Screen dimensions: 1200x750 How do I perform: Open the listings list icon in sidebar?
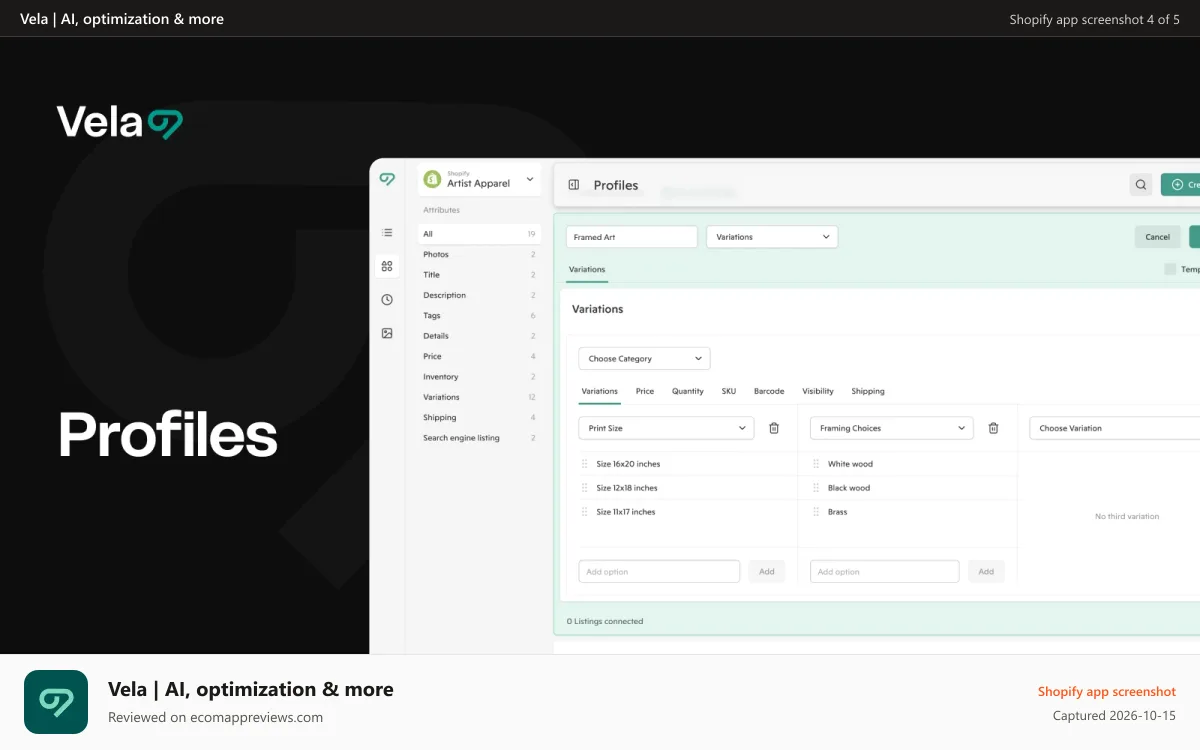387,232
